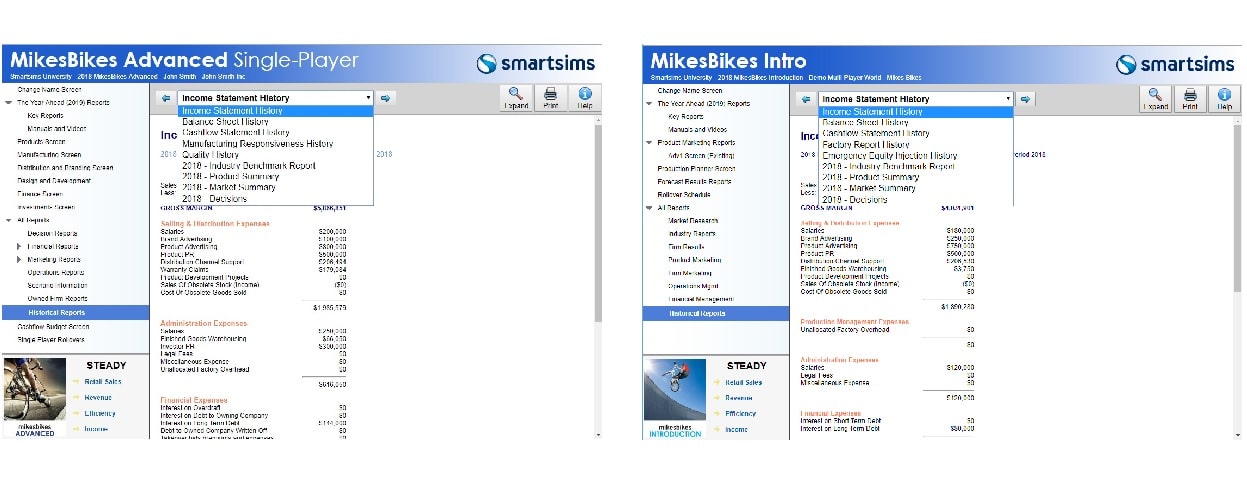Choose Manufacturing Responsiveness History in the dropdown
This screenshot has height=503, width=1247.
pyautogui.click(x=257, y=144)
